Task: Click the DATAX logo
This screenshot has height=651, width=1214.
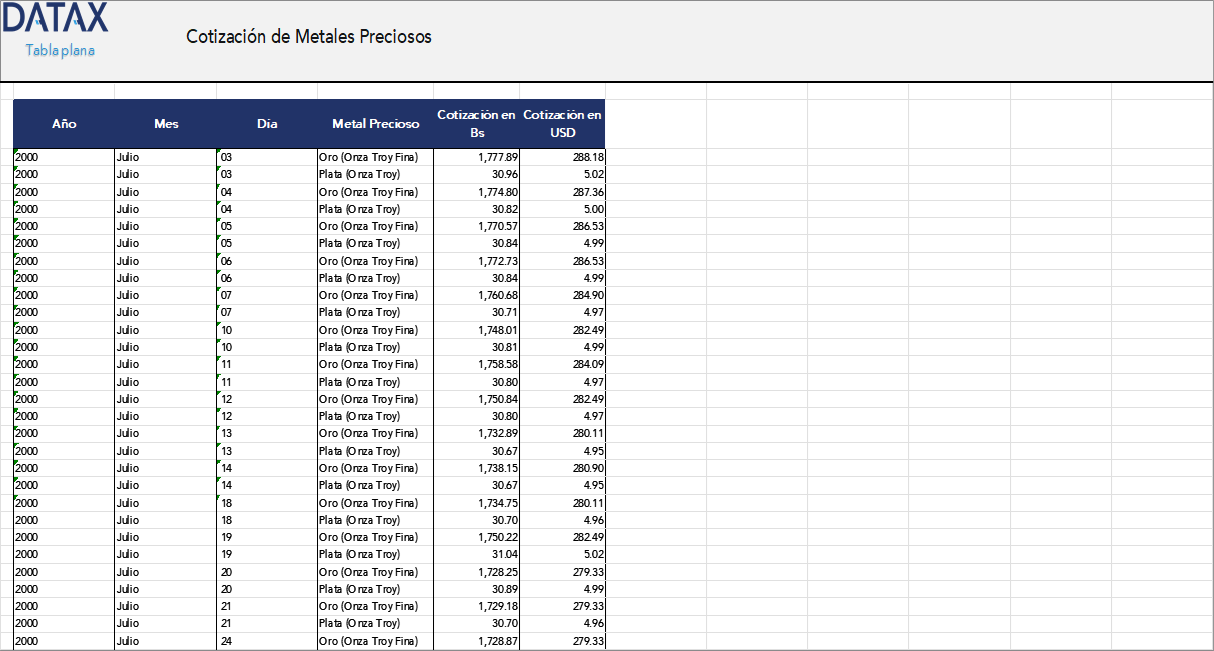Action: 55,18
